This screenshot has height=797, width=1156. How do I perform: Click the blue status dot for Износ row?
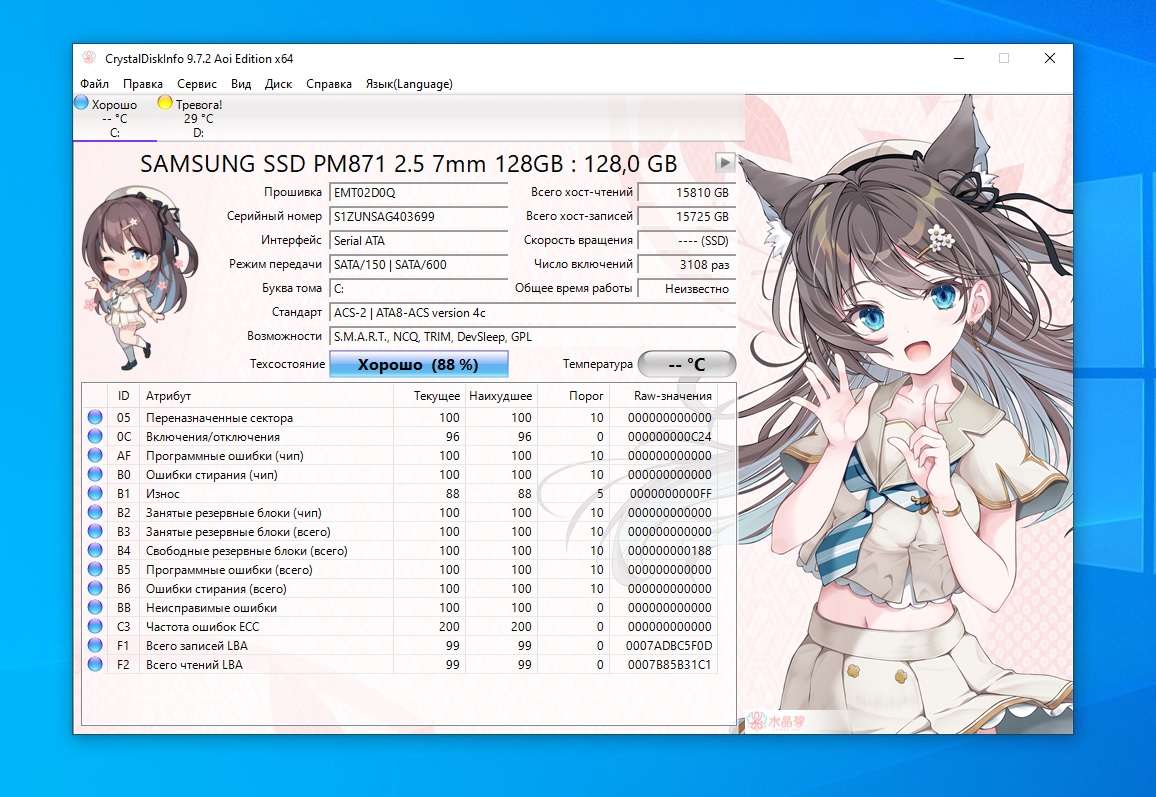point(95,494)
